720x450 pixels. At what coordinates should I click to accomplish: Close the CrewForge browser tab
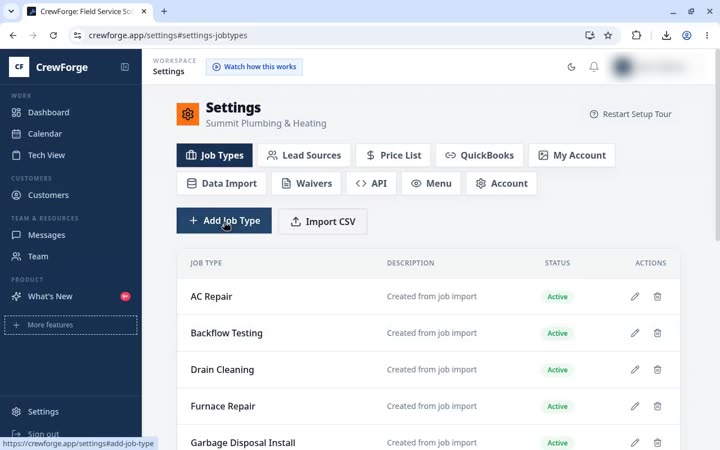pyautogui.click(x=144, y=11)
